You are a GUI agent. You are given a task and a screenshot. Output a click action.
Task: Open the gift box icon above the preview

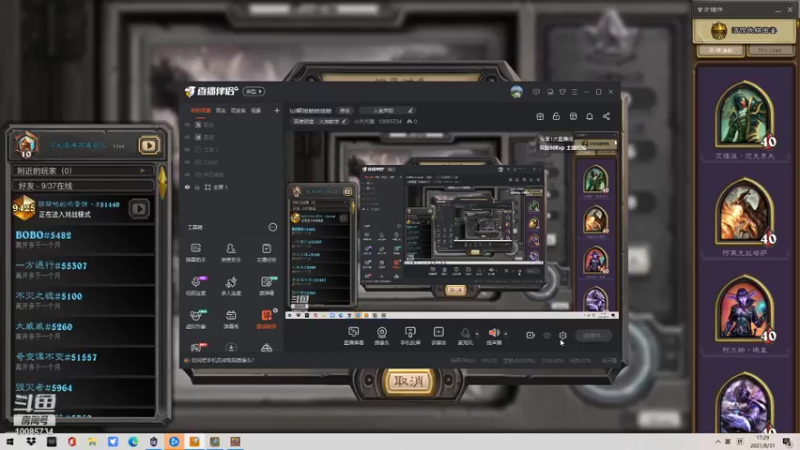540,116
